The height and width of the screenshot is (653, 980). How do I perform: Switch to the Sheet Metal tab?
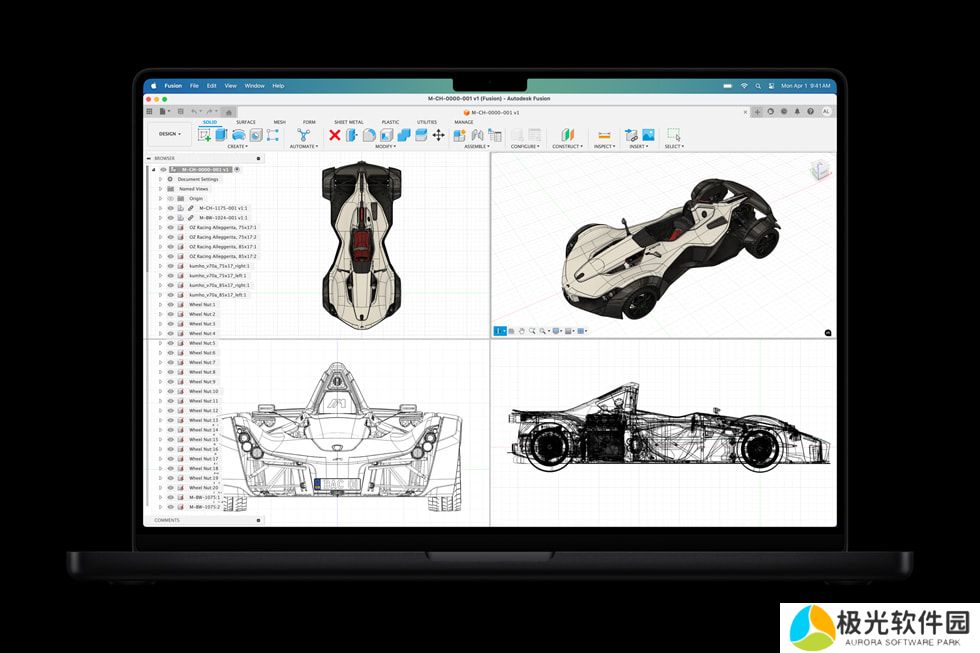(348, 122)
